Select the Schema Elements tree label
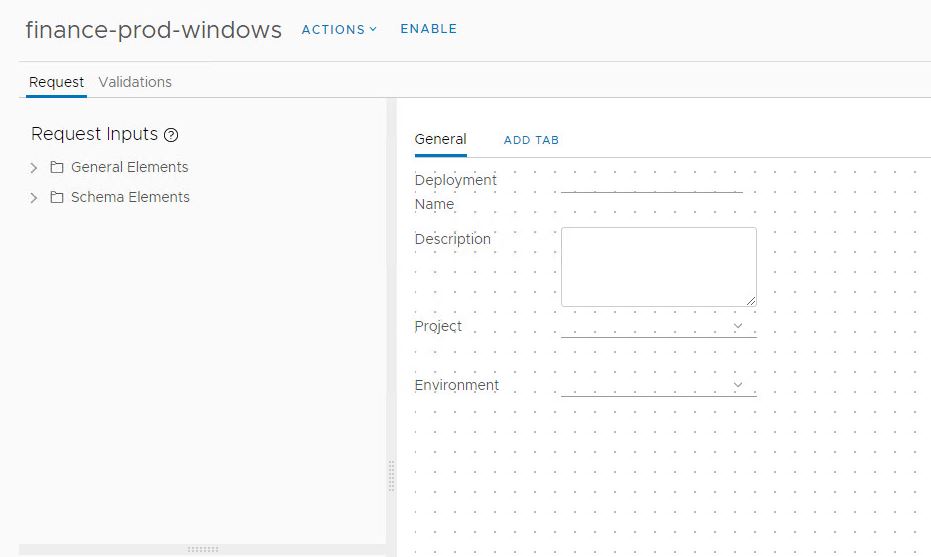 [130, 197]
